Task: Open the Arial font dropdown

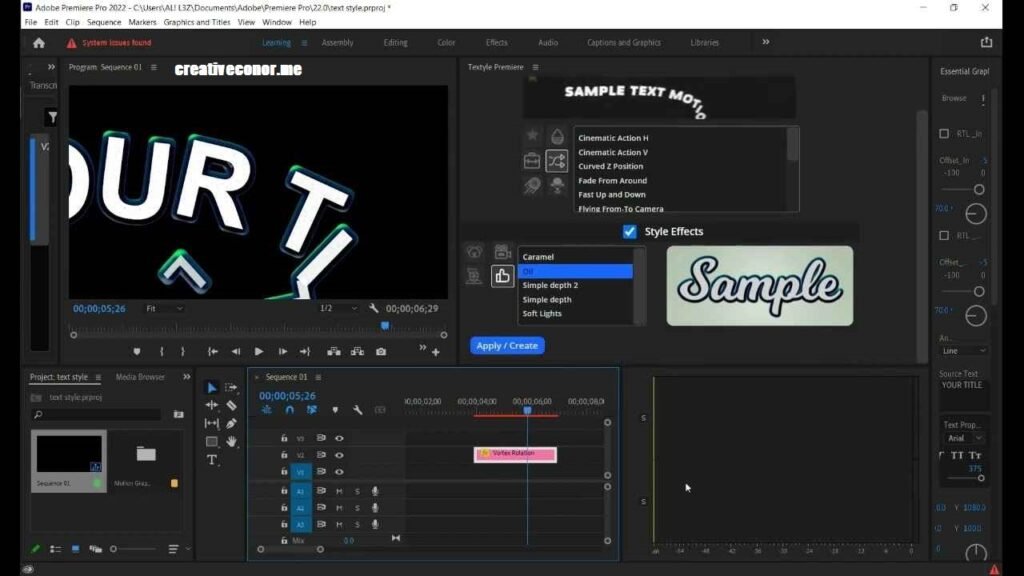Action: (x=965, y=438)
